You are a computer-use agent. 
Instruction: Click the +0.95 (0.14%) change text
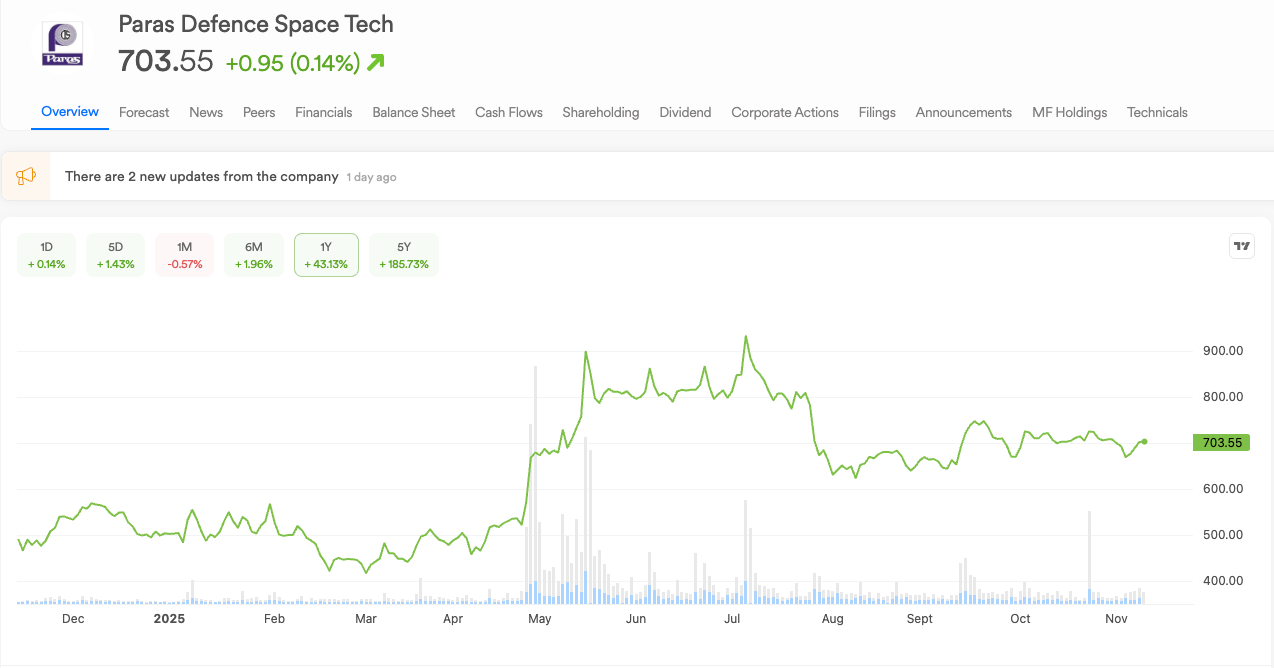point(292,63)
